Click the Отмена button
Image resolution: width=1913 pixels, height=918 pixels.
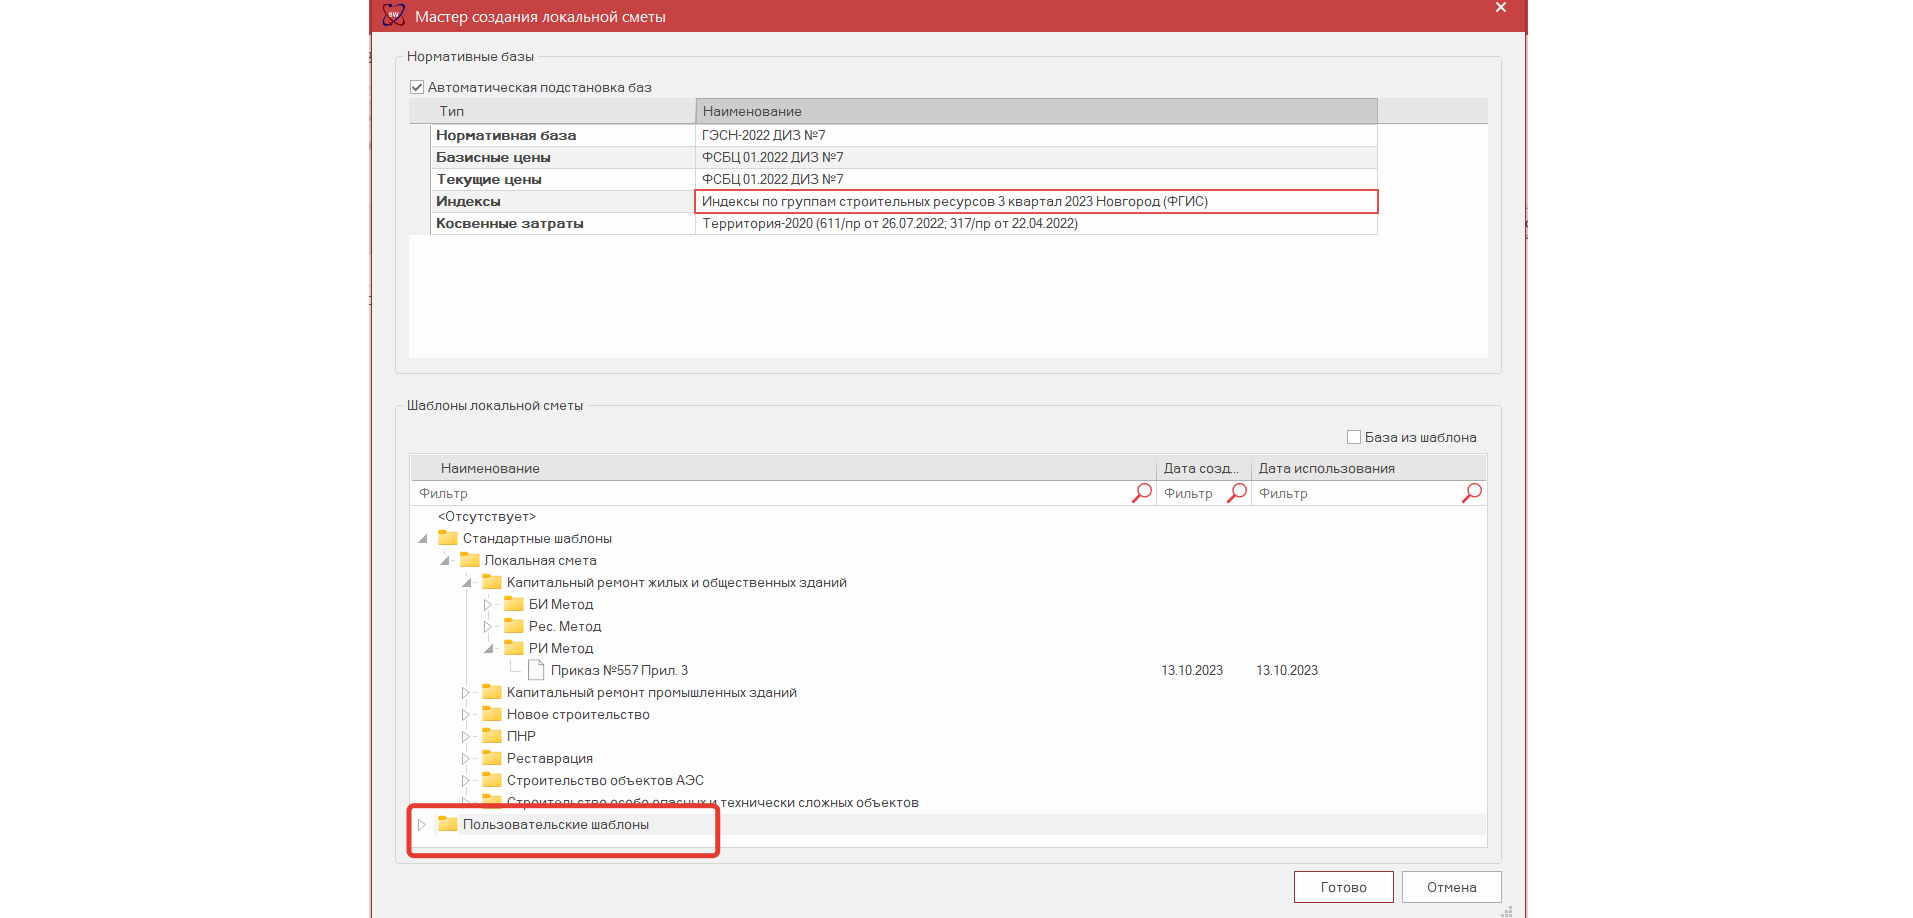pyautogui.click(x=1451, y=887)
